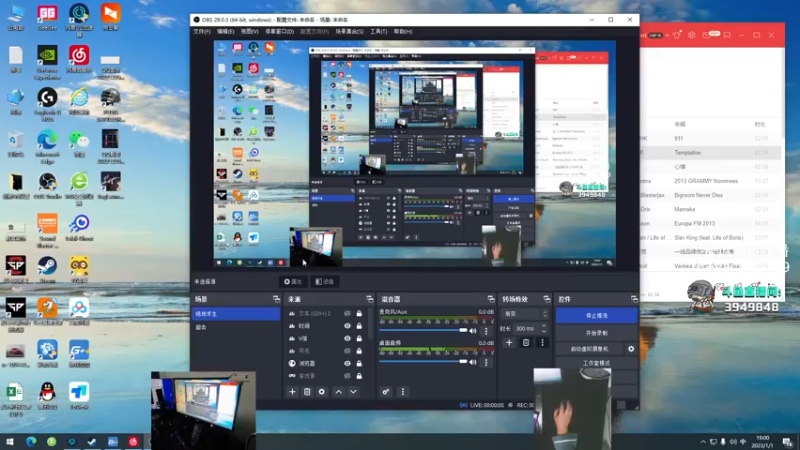Pop out the 转场特效 dock panel
800x450 pixels.
pos(546,299)
